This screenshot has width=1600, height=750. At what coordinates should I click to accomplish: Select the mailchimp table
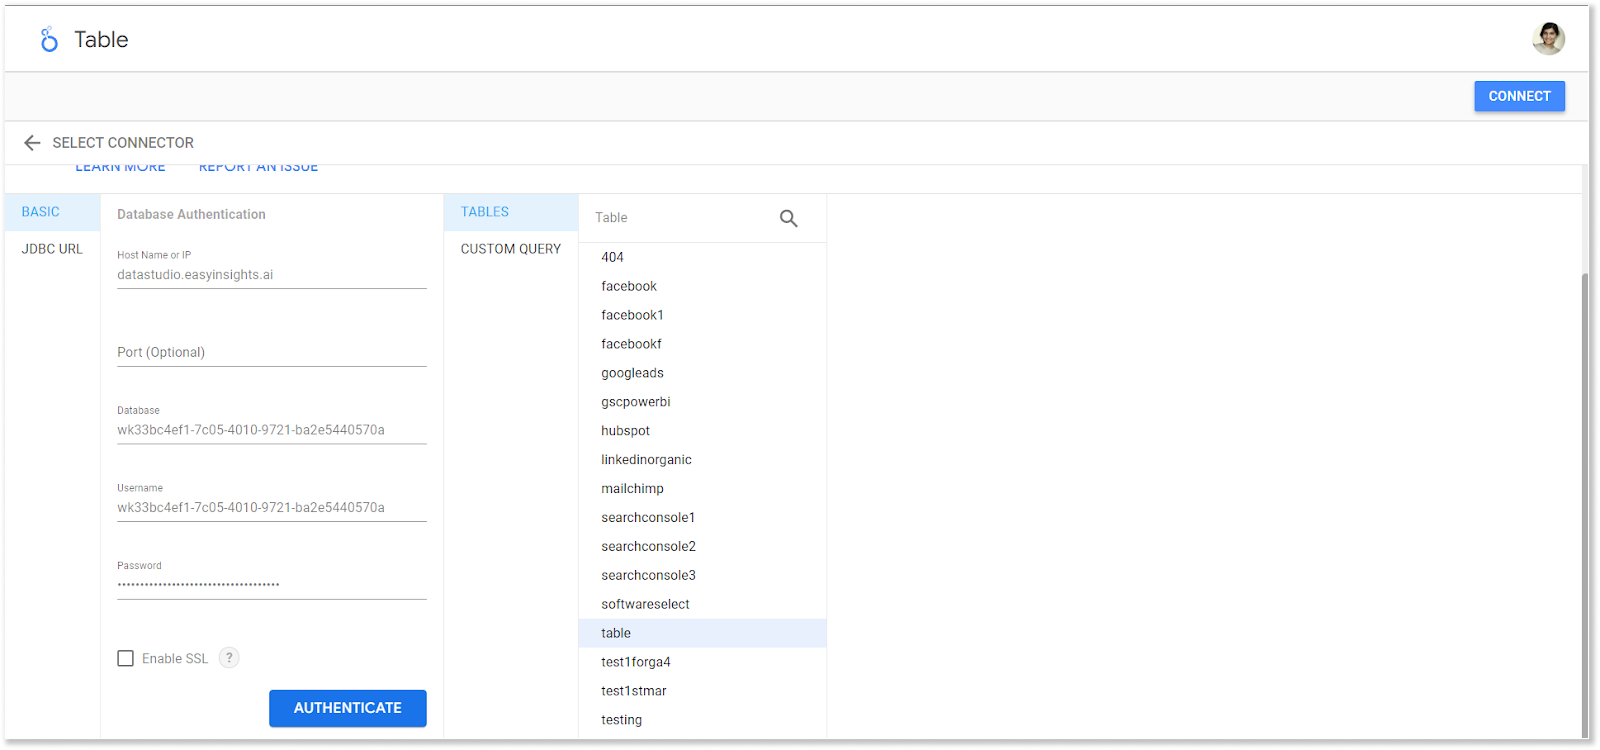coord(702,489)
